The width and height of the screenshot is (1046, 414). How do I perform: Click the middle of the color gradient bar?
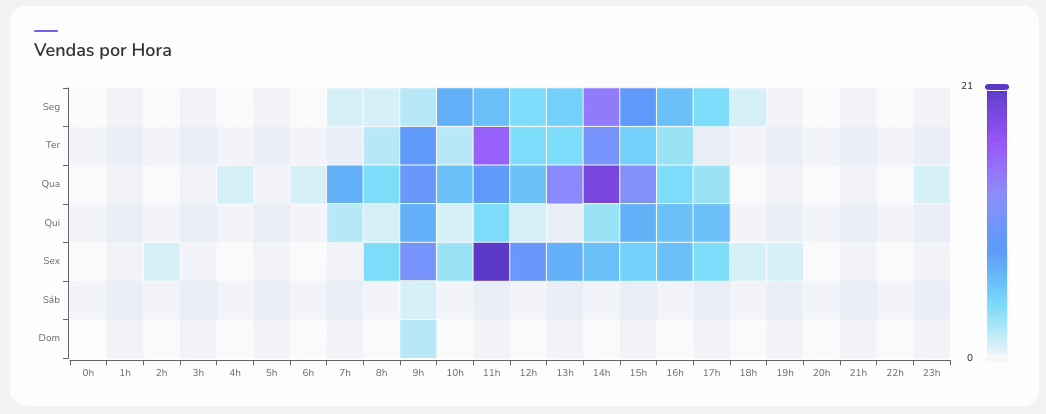[996, 222]
